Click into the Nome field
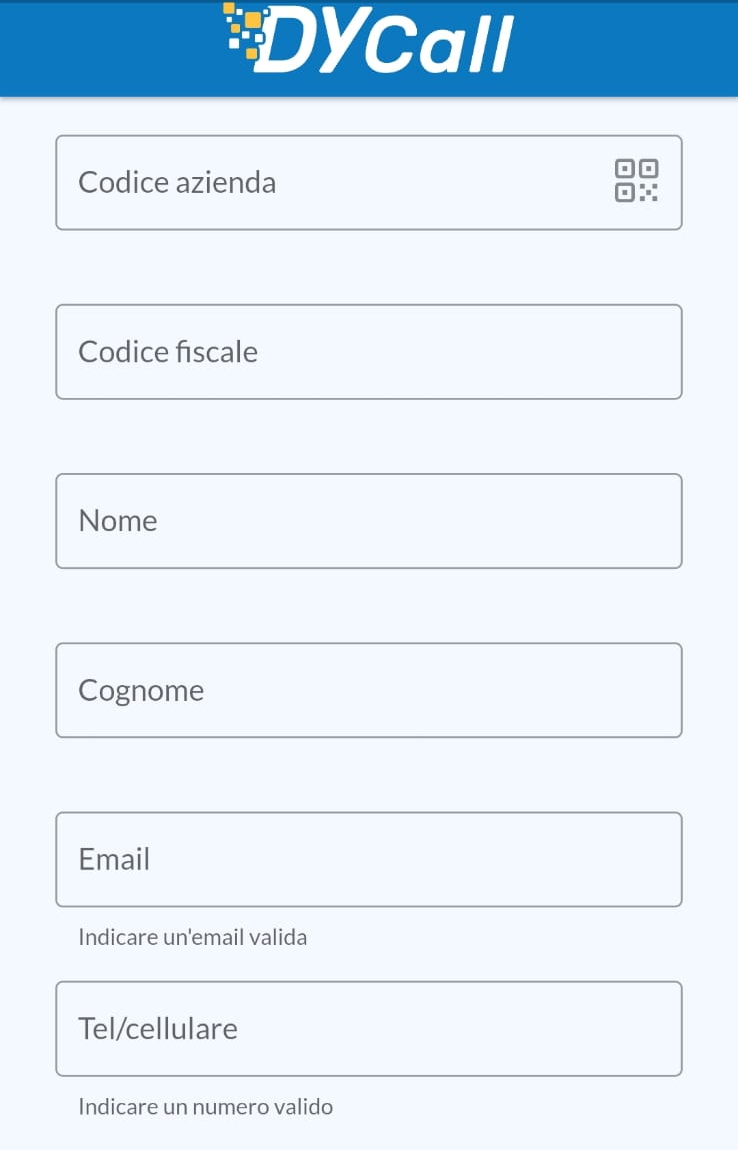 click(368, 521)
